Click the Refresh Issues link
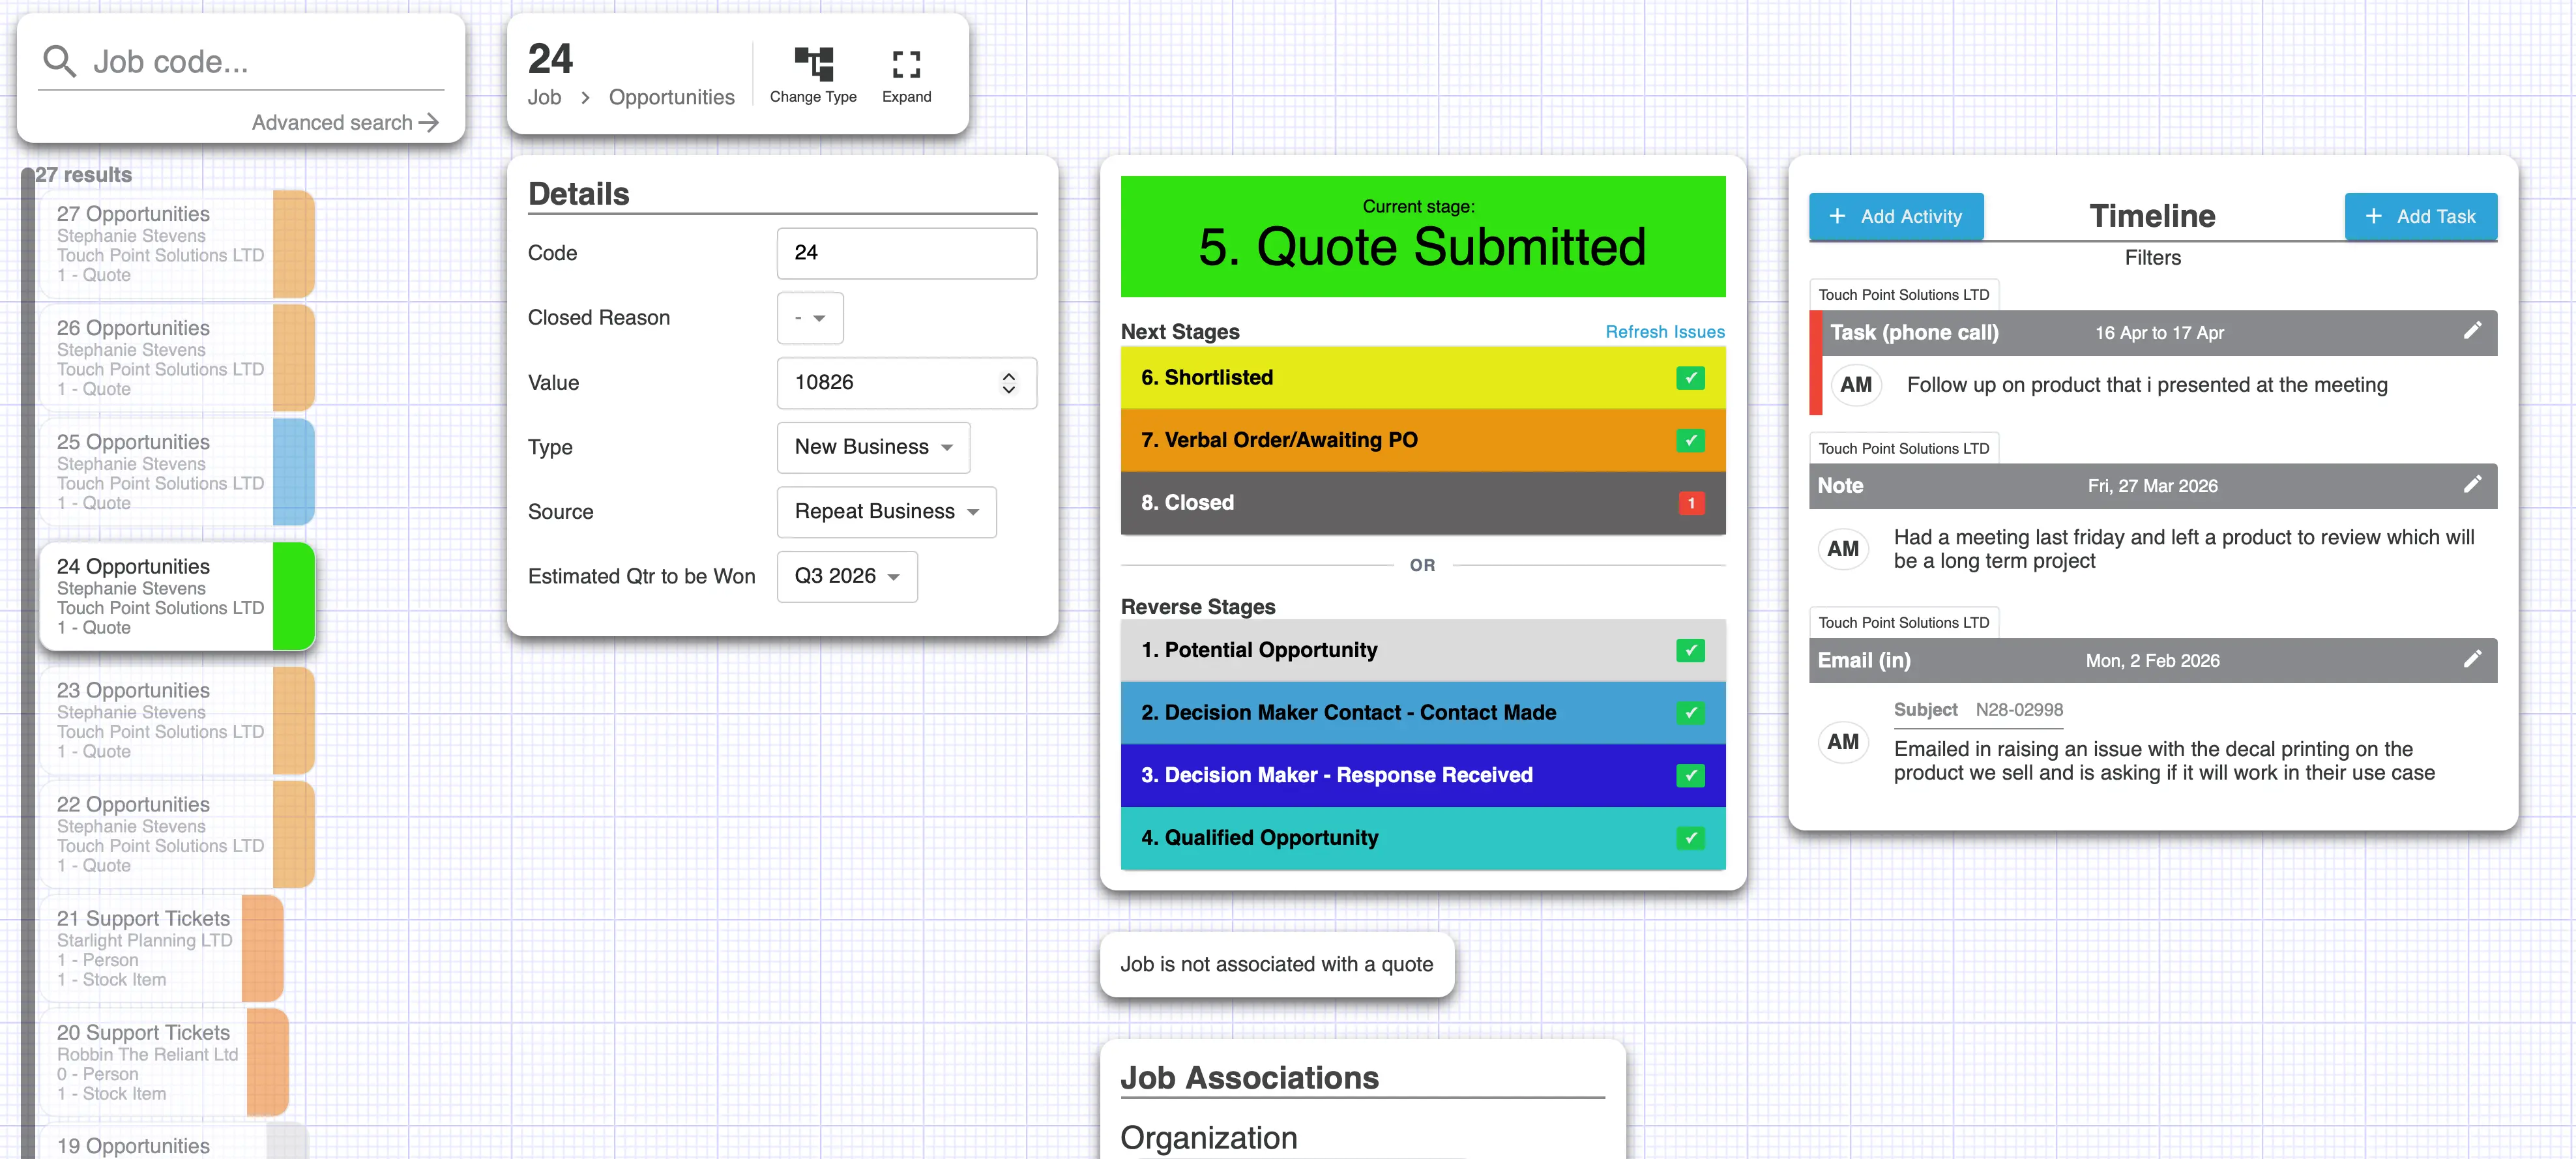 pyautogui.click(x=1664, y=332)
